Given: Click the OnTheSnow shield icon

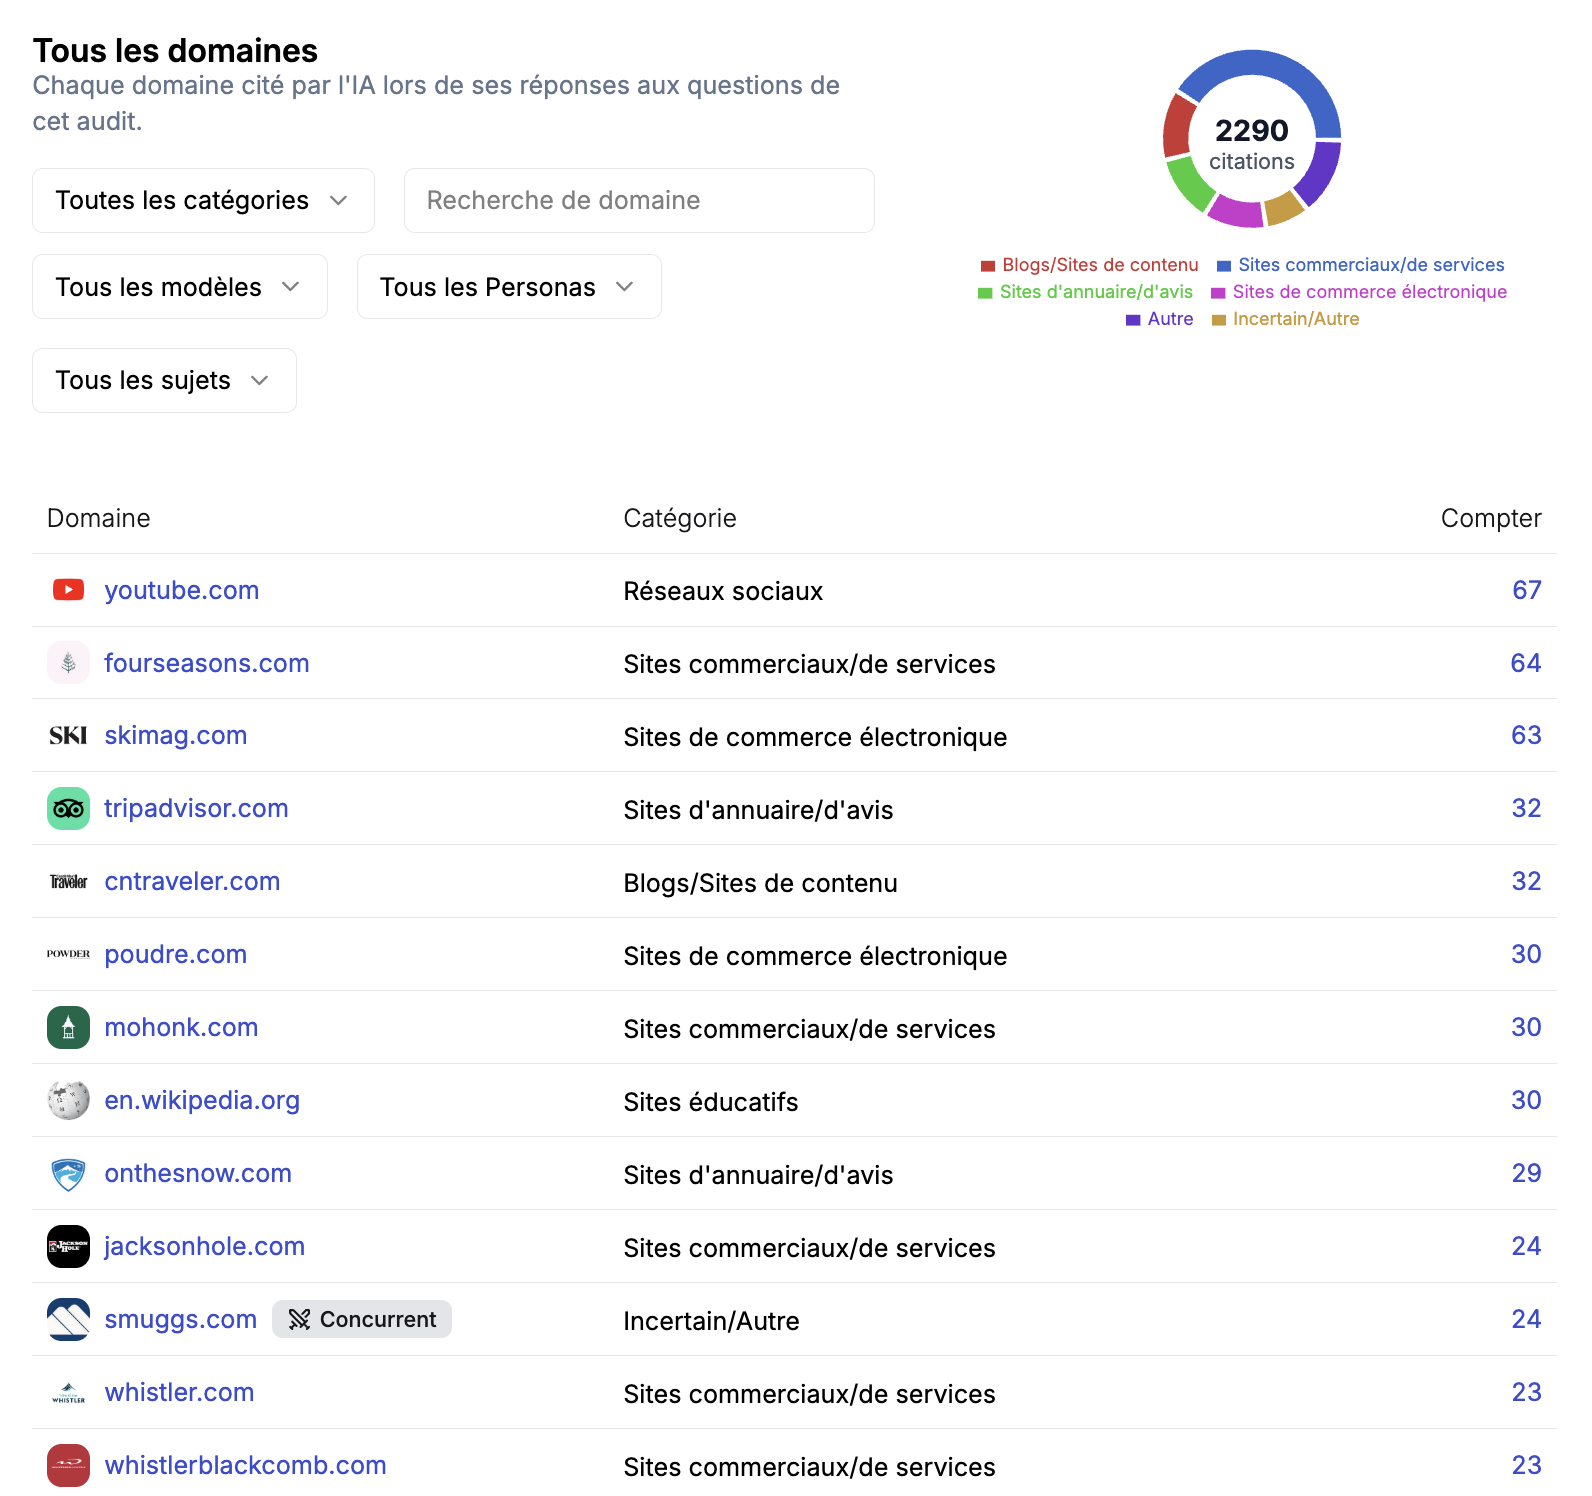Looking at the screenshot, I should [68, 1174].
